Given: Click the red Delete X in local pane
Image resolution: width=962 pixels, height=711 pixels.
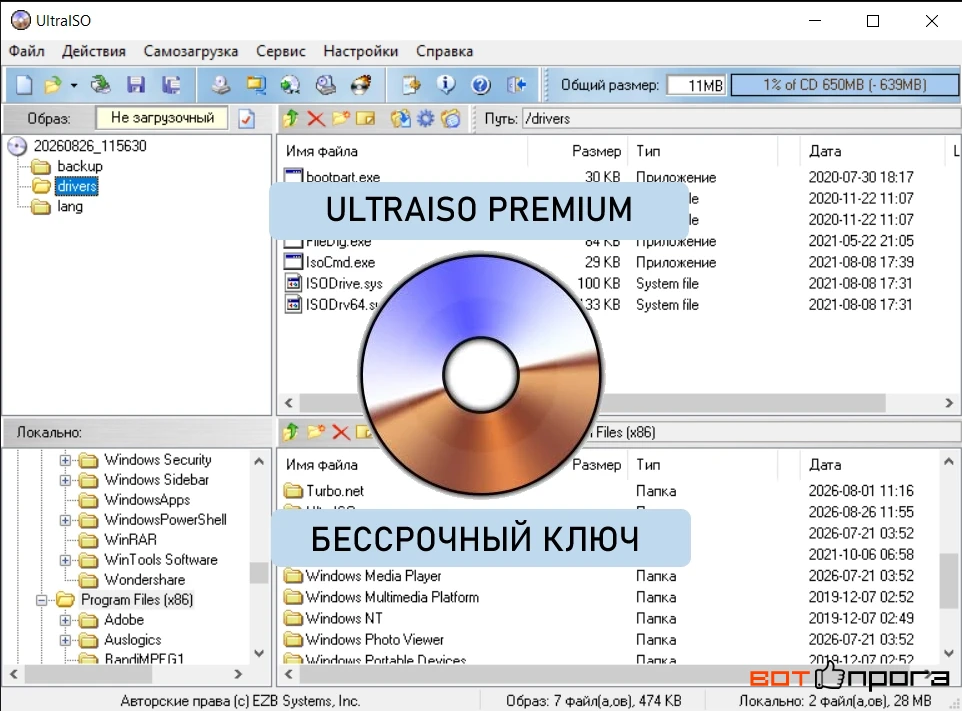Looking at the screenshot, I should click(x=341, y=432).
